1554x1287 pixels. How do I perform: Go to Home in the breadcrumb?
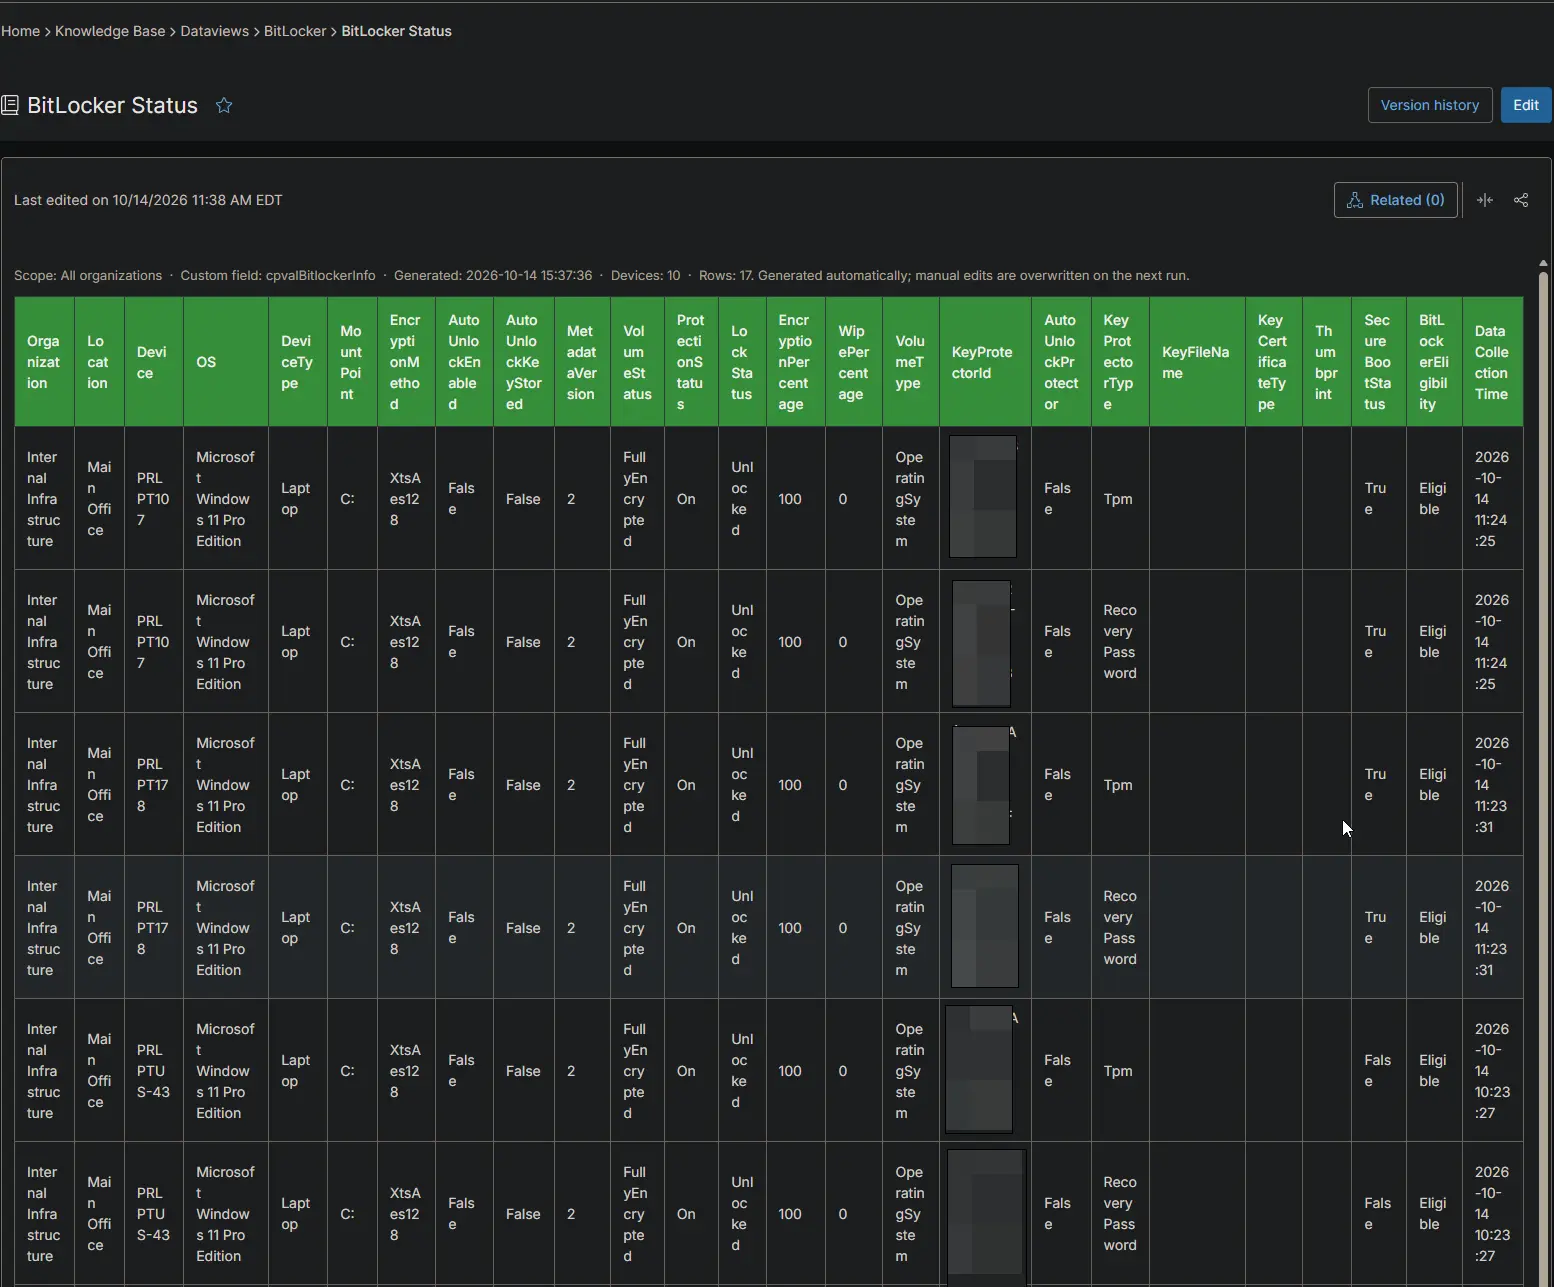(x=20, y=31)
